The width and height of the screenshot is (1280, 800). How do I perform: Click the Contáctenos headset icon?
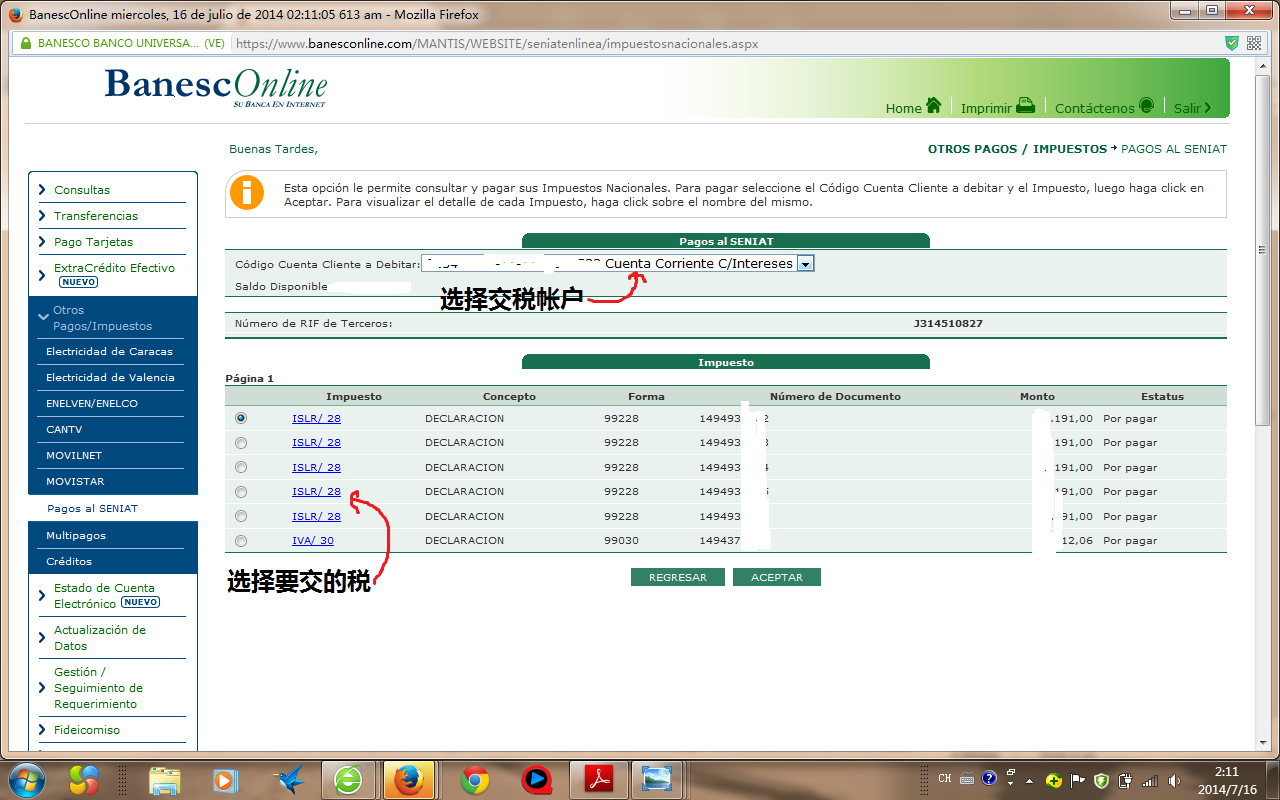[1146, 106]
